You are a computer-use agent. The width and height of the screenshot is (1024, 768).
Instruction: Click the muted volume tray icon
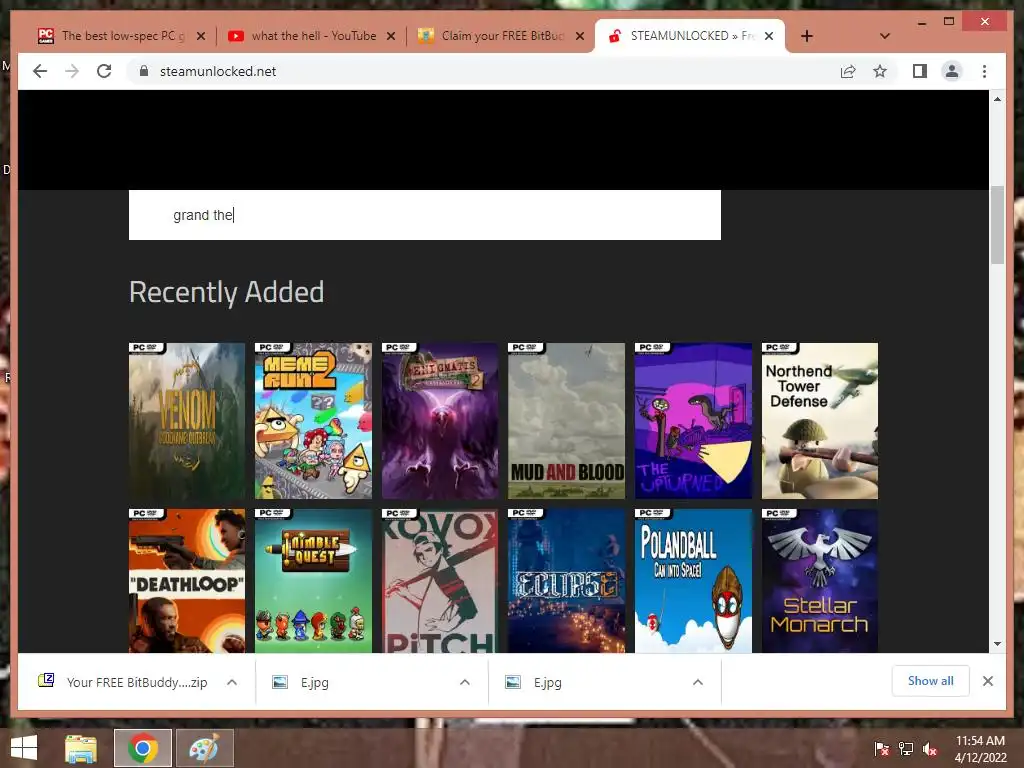pos(930,749)
